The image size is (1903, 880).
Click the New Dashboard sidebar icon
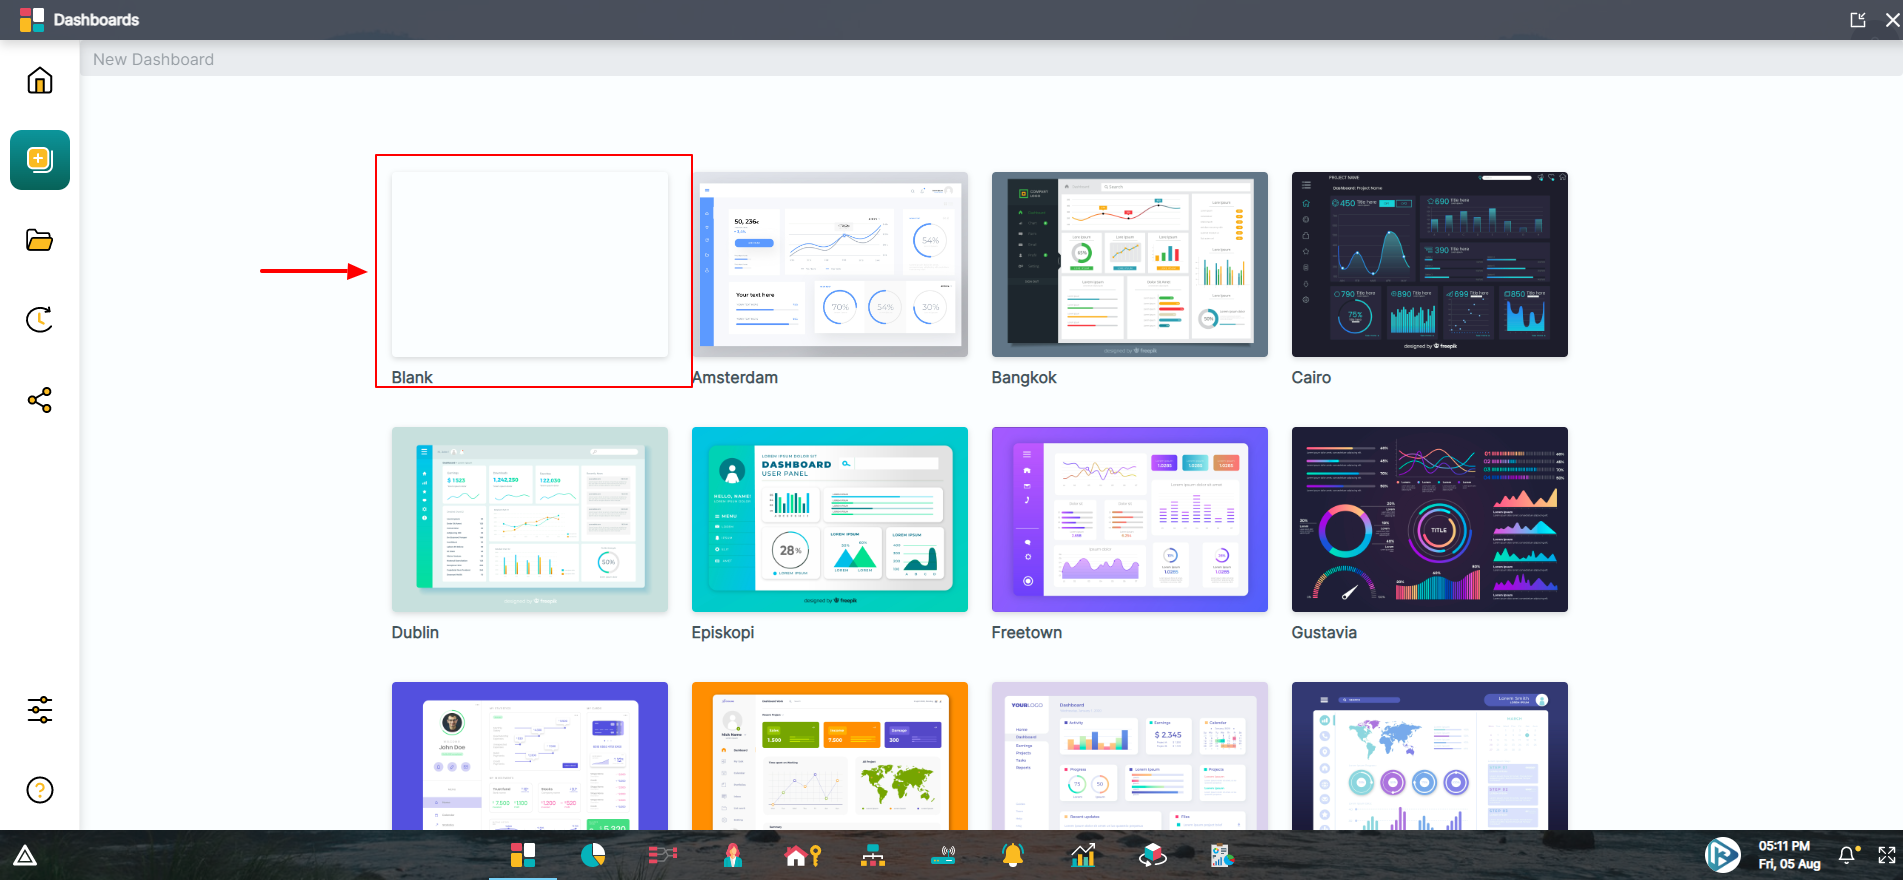(x=40, y=160)
